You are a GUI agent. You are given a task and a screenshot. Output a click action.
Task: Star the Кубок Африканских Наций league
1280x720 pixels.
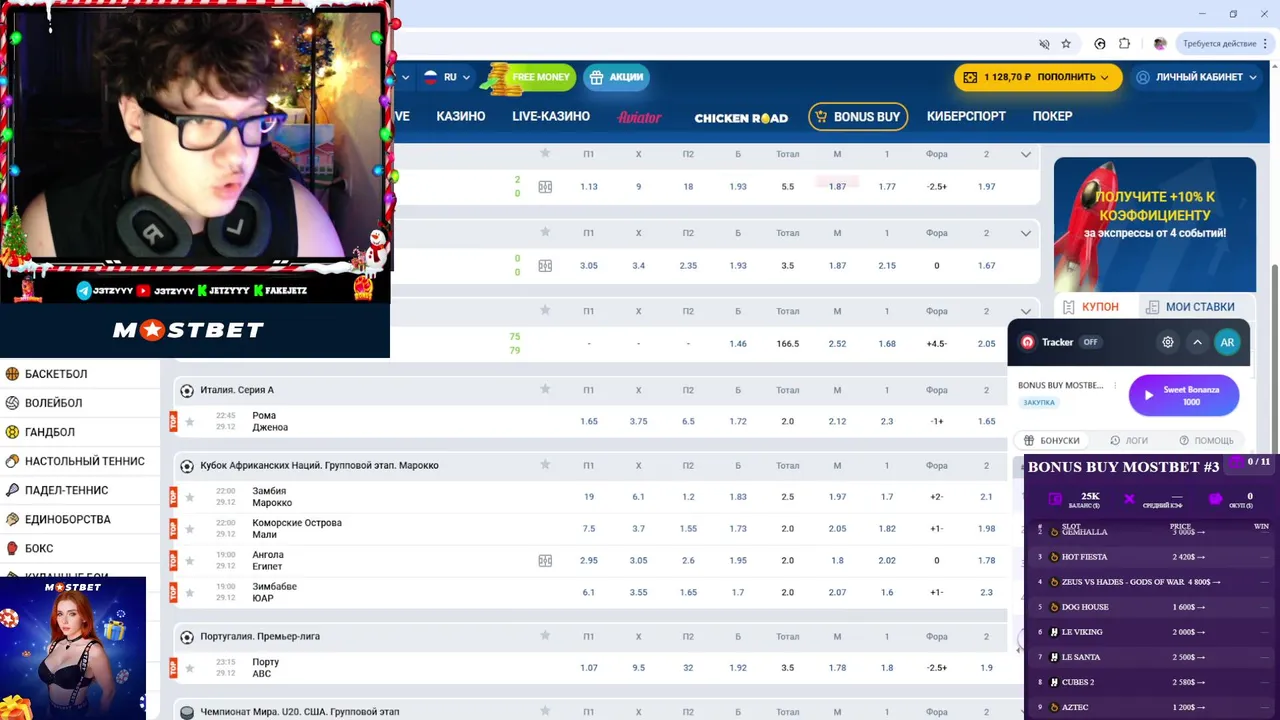click(x=545, y=464)
